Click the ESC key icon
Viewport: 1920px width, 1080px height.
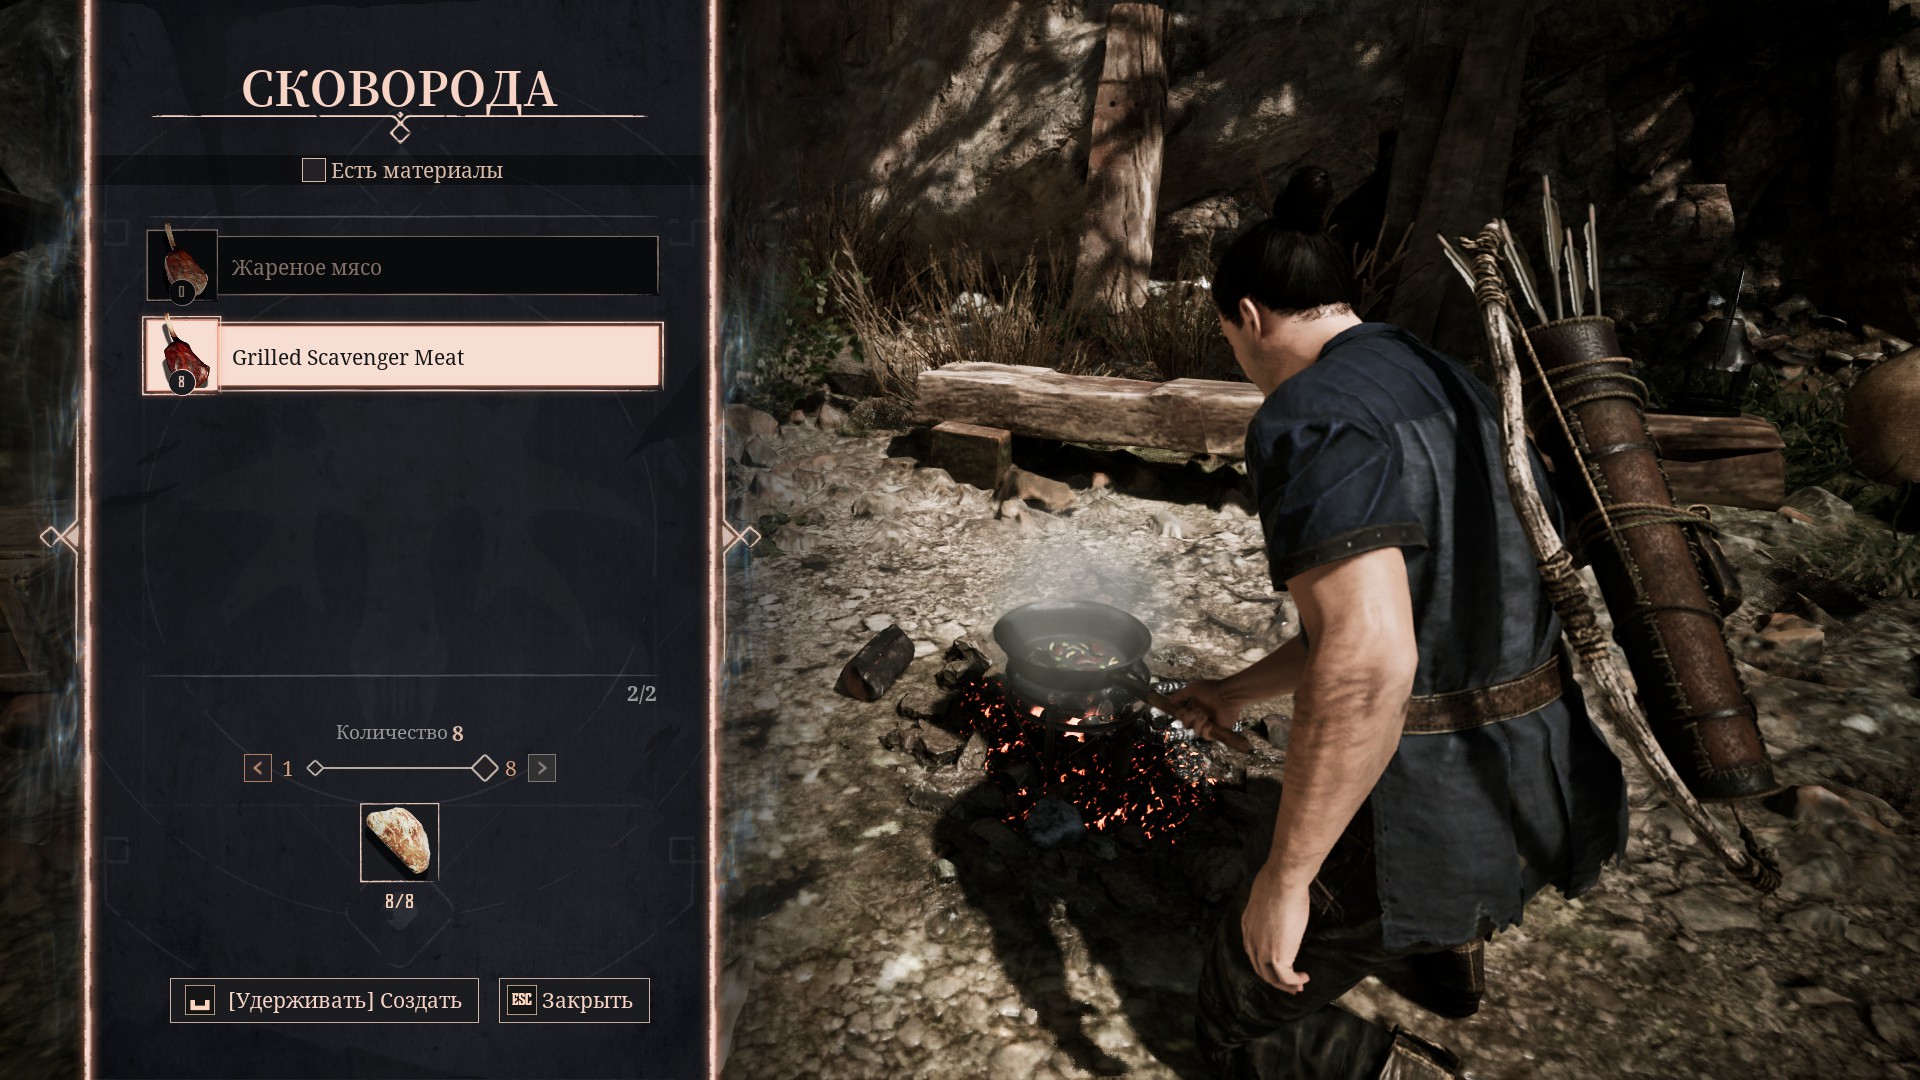[522, 1000]
